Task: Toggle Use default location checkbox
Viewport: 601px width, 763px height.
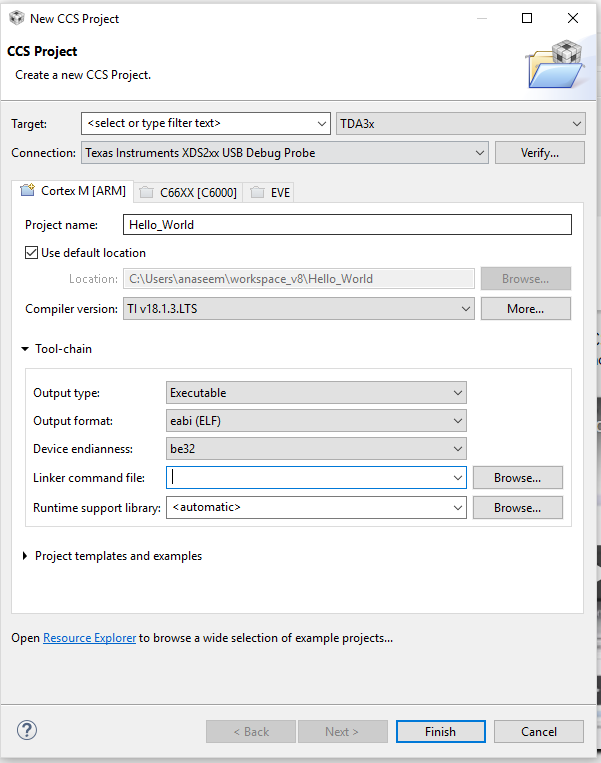Action: pyautogui.click(x=32, y=253)
